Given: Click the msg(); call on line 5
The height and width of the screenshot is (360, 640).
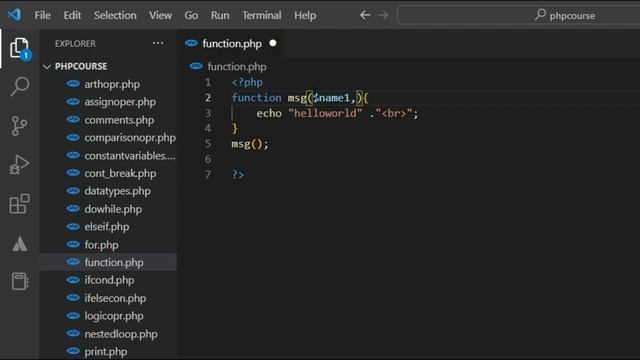Looking at the screenshot, I should coord(250,144).
